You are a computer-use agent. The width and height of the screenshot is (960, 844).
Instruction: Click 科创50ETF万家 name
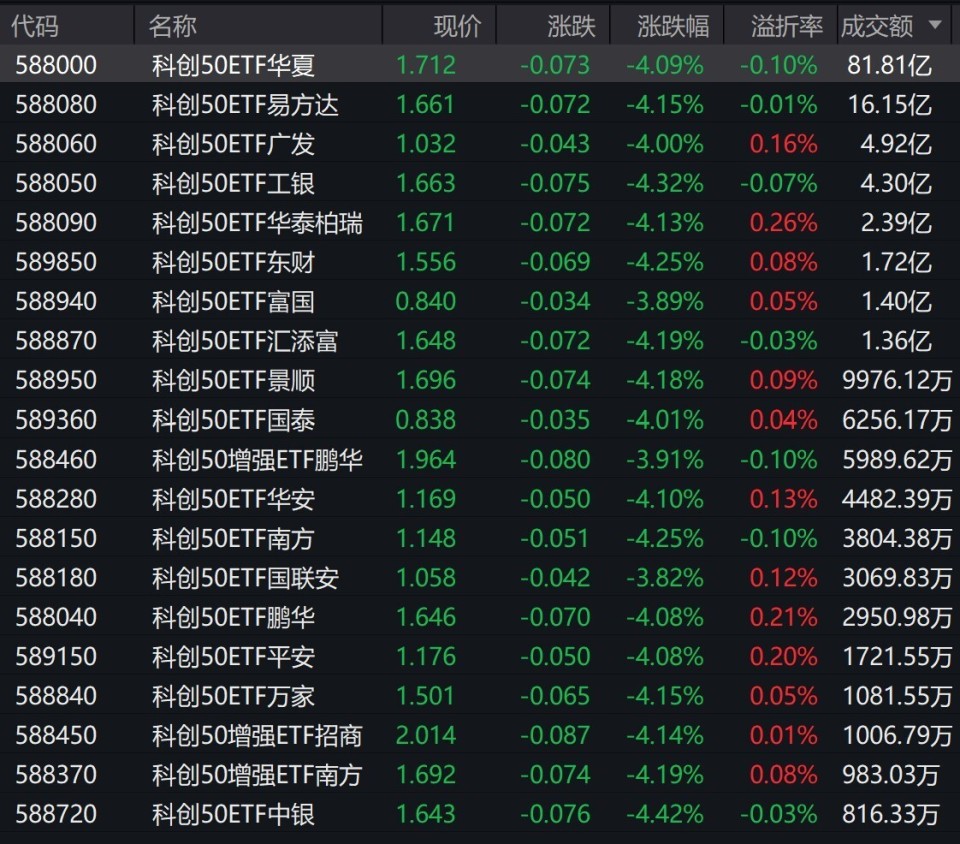coord(233,696)
